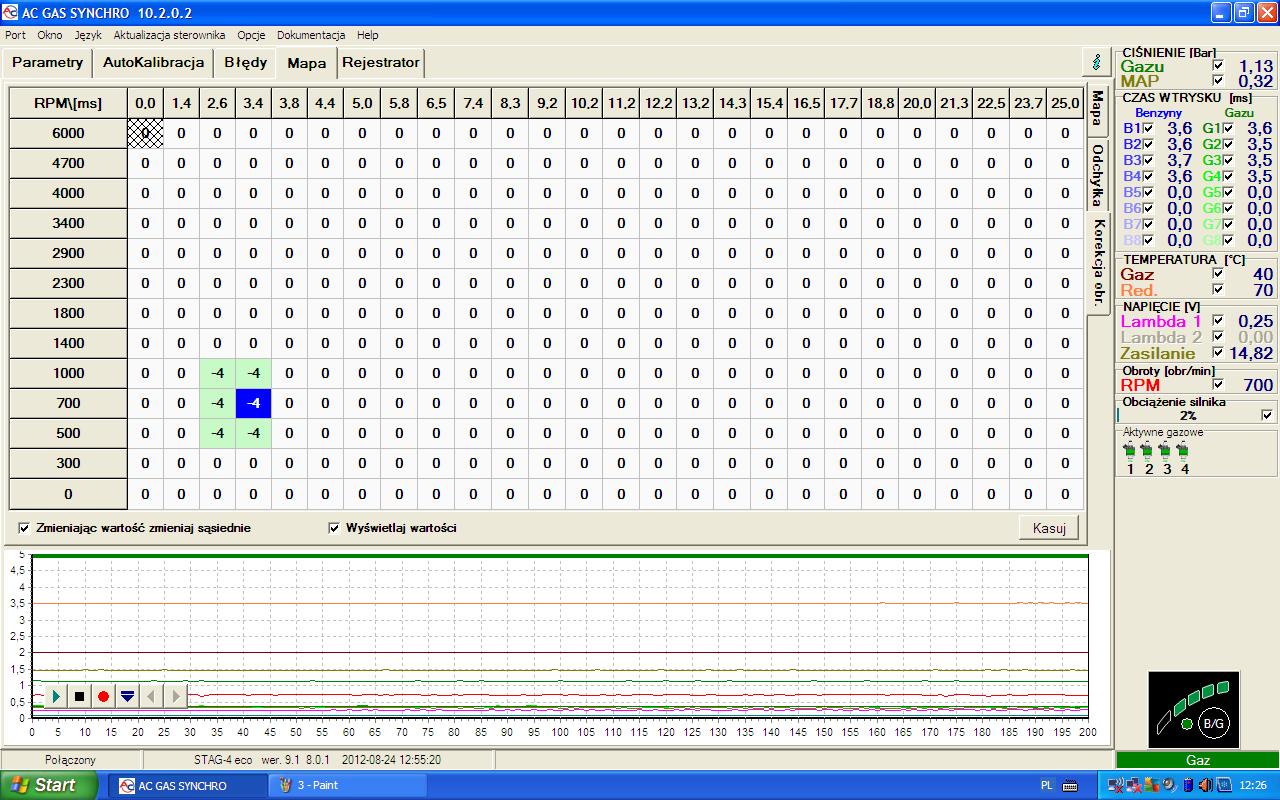
Task: Click gas injector icon number 4
Action: click(x=1184, y=453)
